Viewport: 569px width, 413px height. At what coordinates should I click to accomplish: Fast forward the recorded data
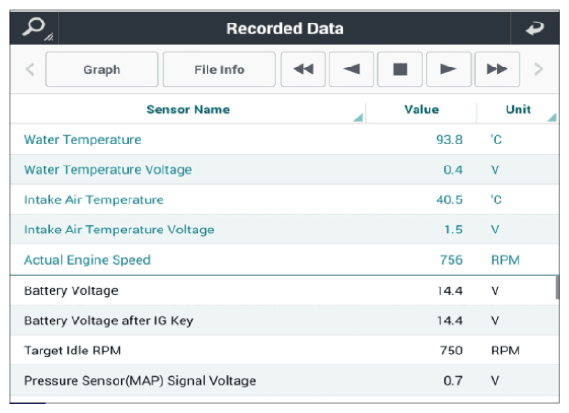click(497, 69)
